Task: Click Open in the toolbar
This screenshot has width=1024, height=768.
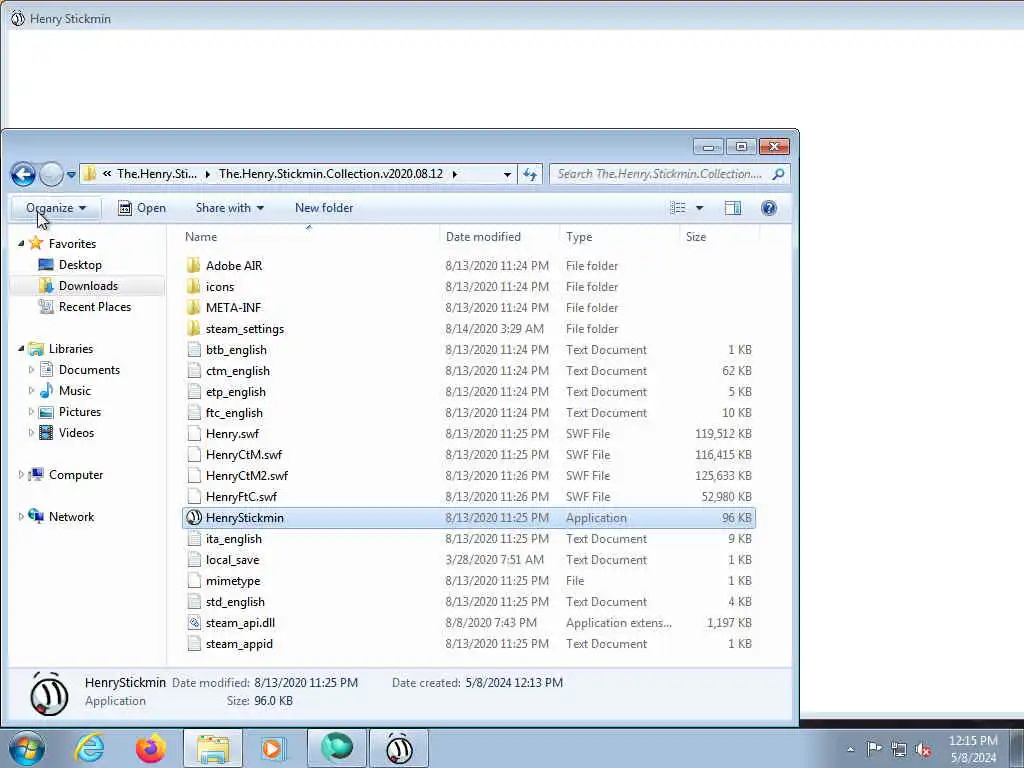Action: coord(142,208)
